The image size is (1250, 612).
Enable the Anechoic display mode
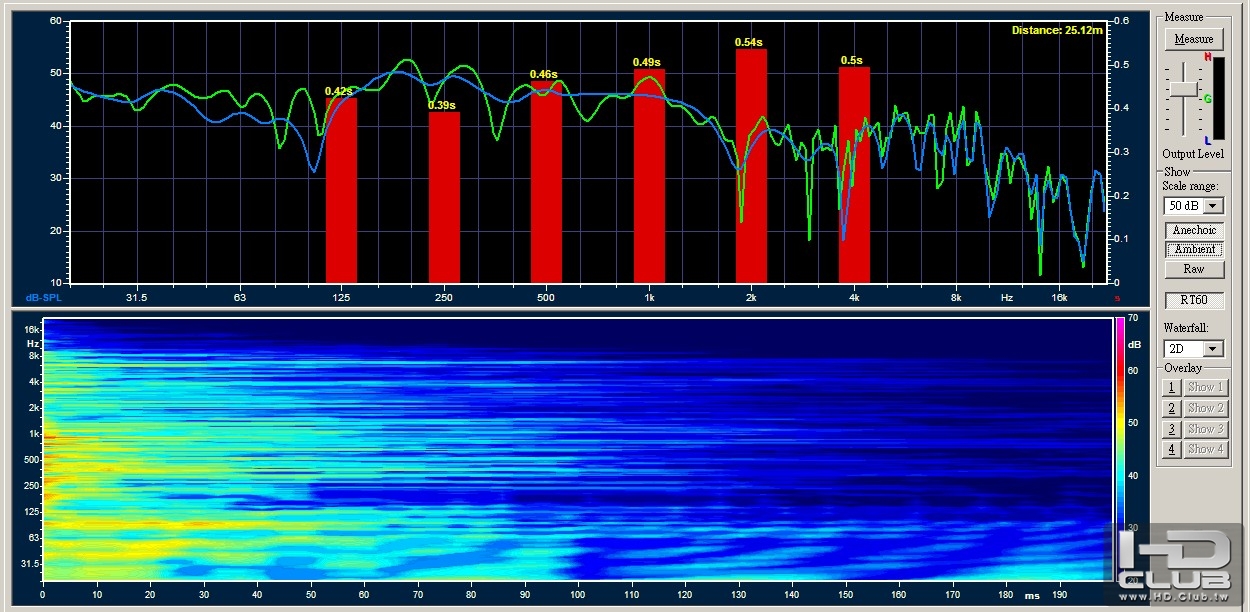click(1194, 230)
